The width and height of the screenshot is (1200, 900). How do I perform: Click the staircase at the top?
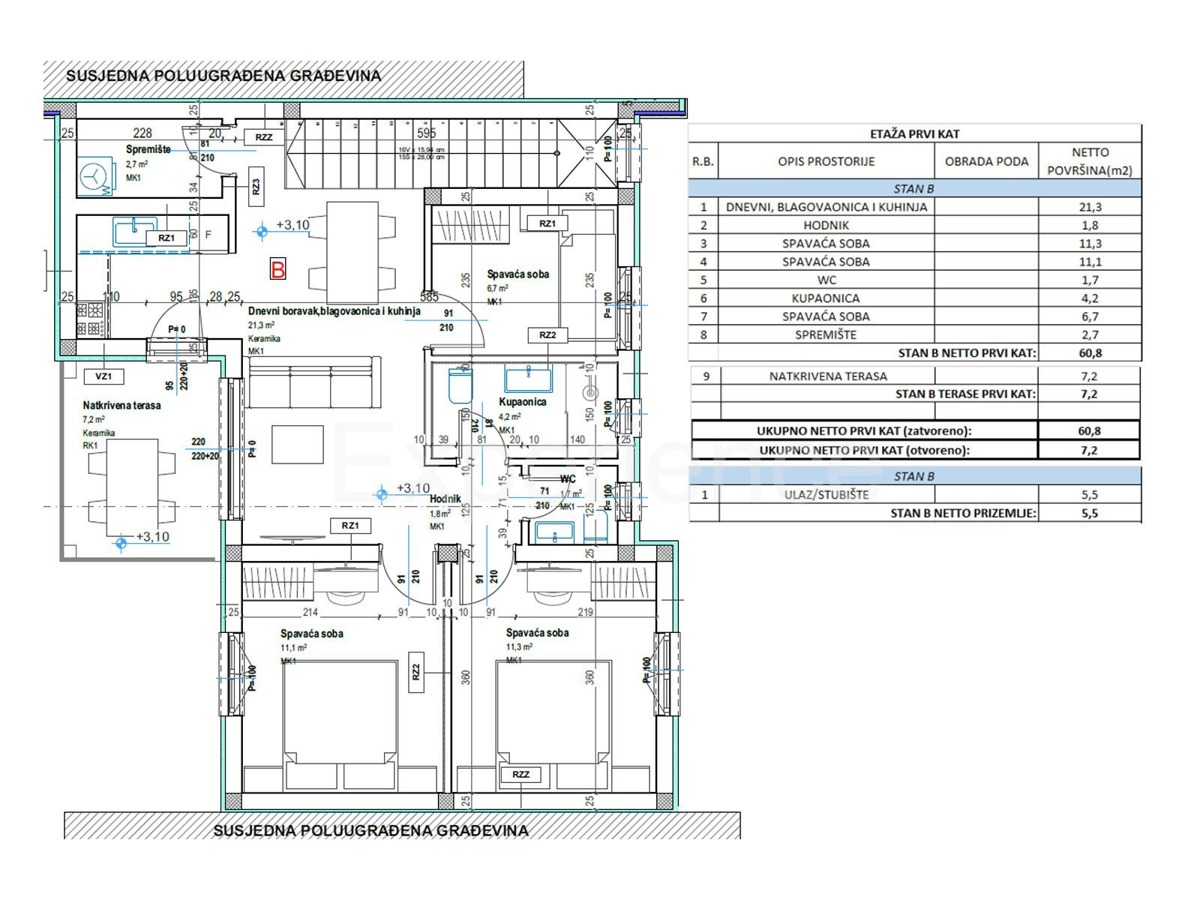pos(420,157)
